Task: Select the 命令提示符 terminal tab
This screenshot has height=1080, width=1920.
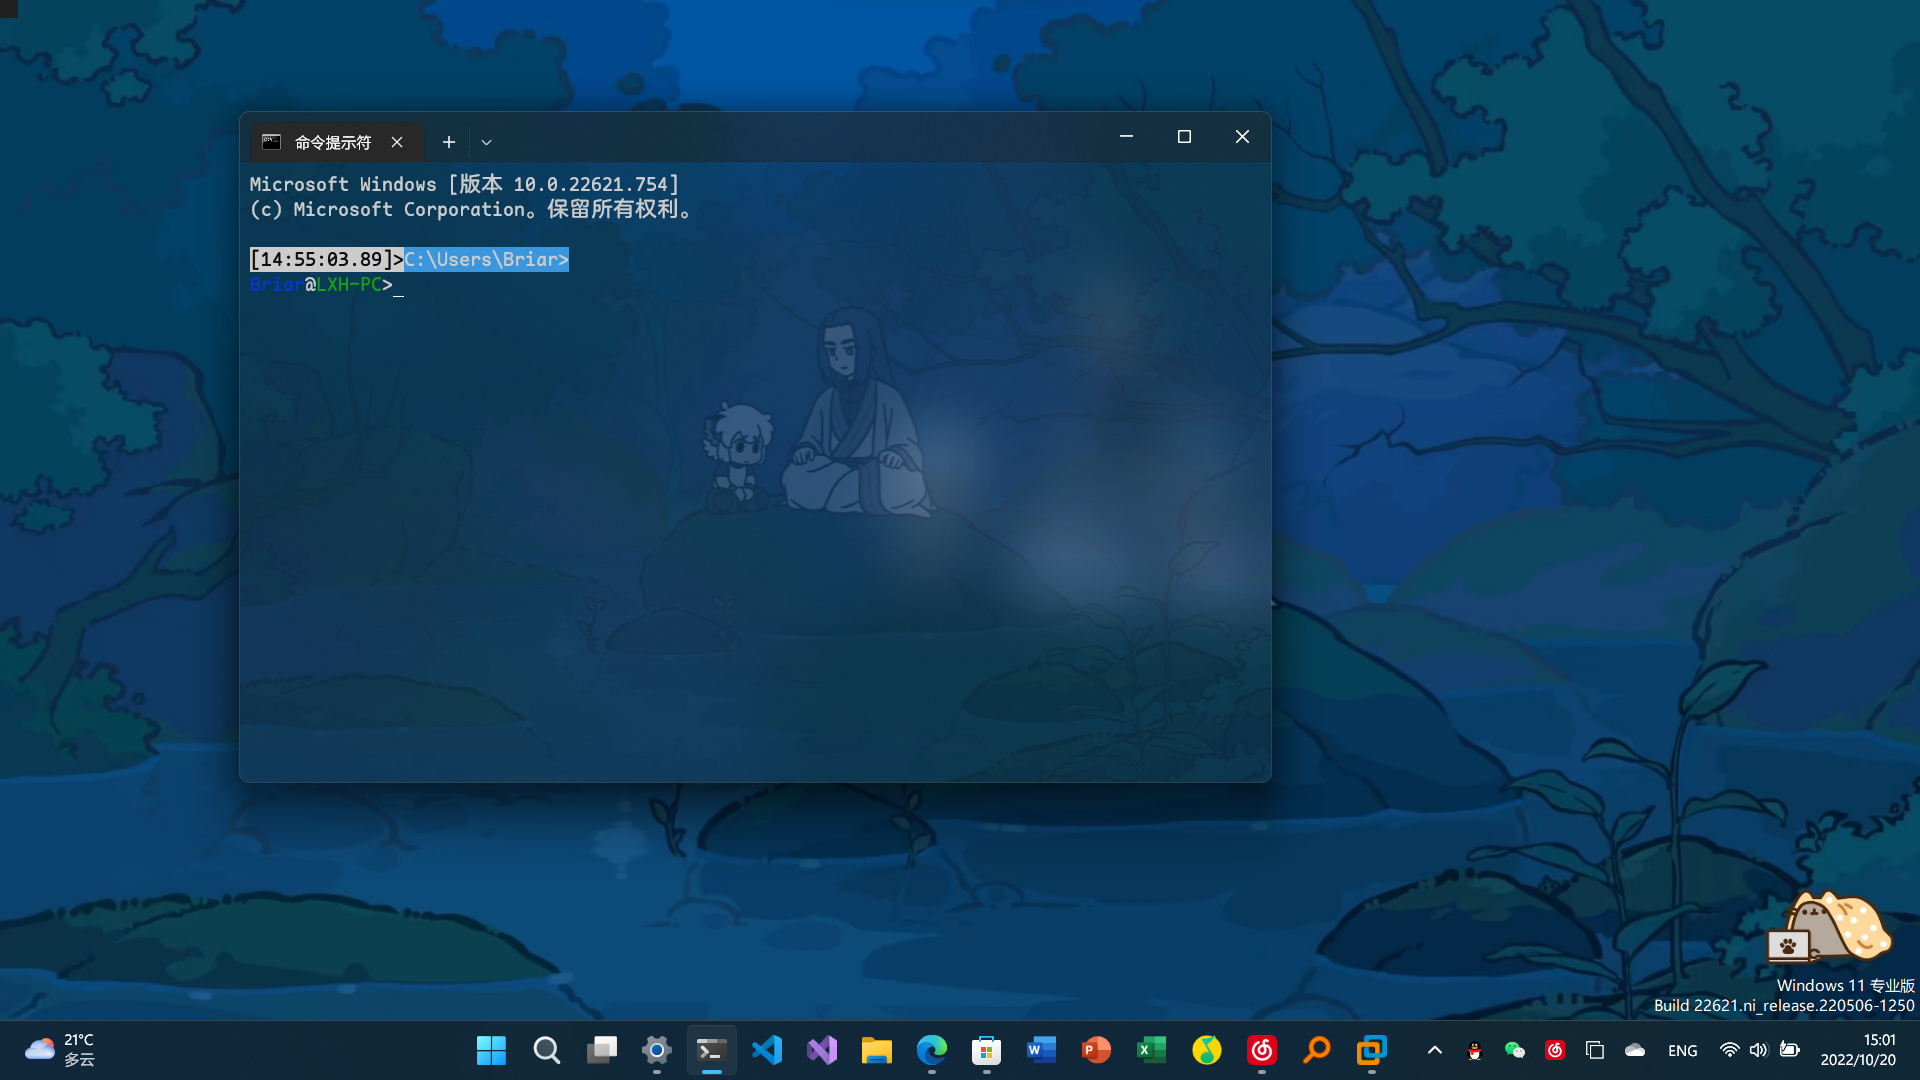Action: tap(330, 142)
